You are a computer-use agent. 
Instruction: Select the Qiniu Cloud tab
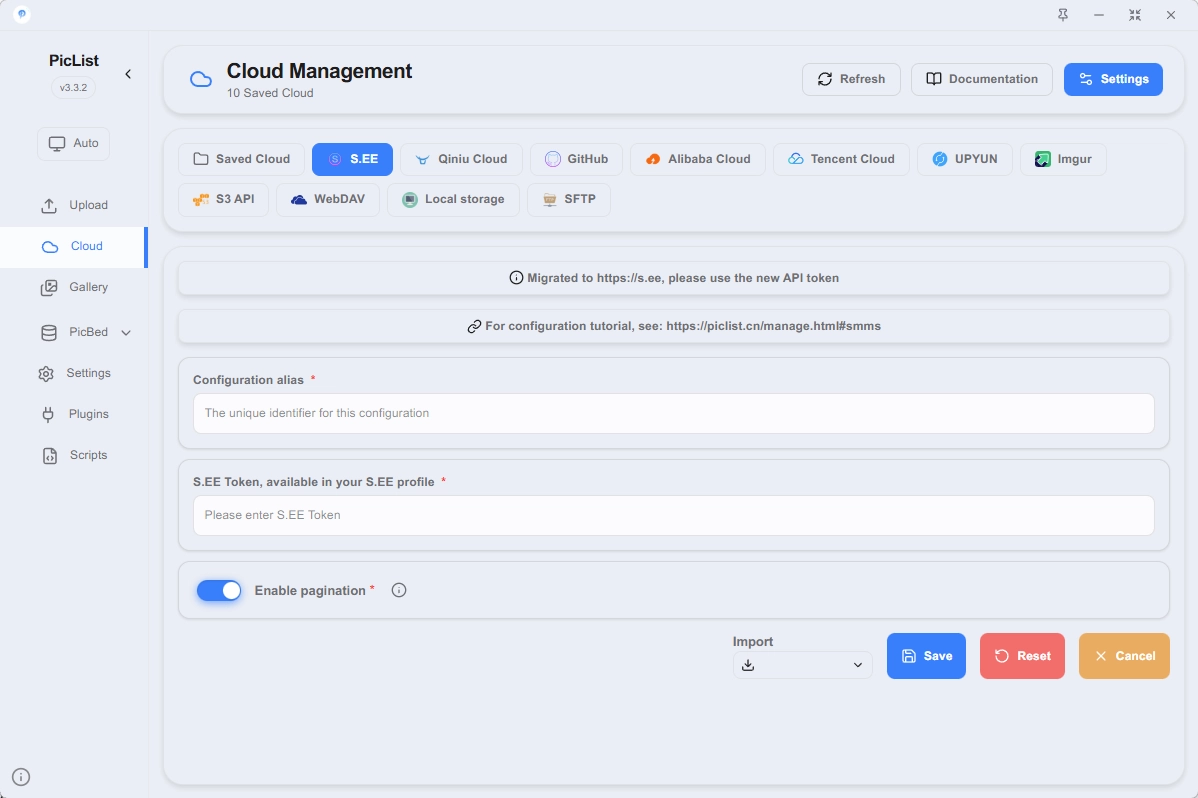point(461,159)
